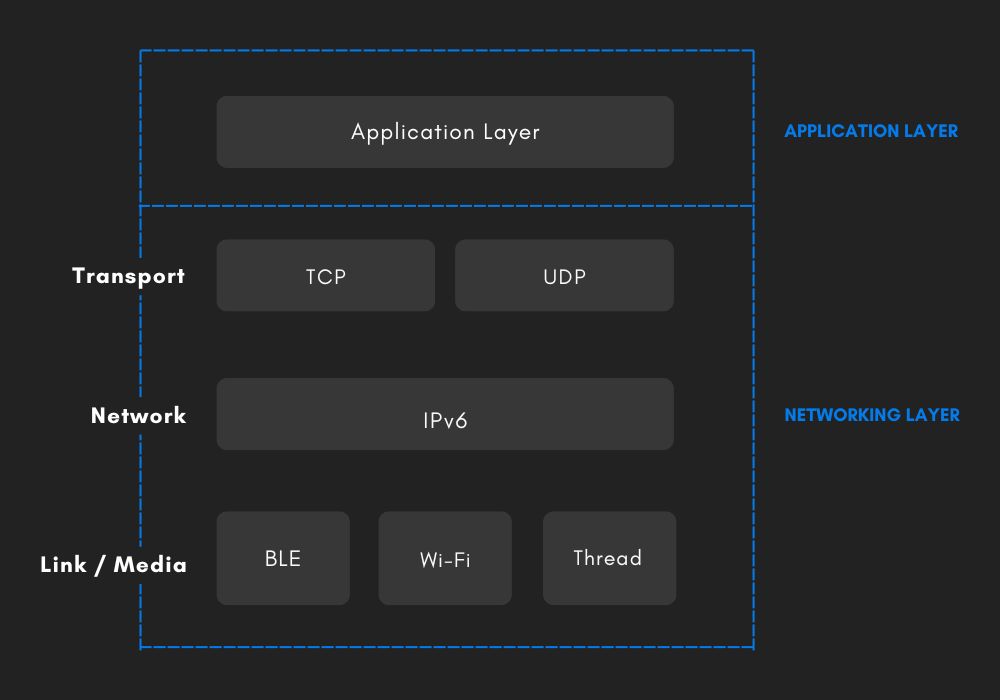Click the bottom dashed border of diagram
The width and height of the screenshot is (1000, 700).
(445, 648)
